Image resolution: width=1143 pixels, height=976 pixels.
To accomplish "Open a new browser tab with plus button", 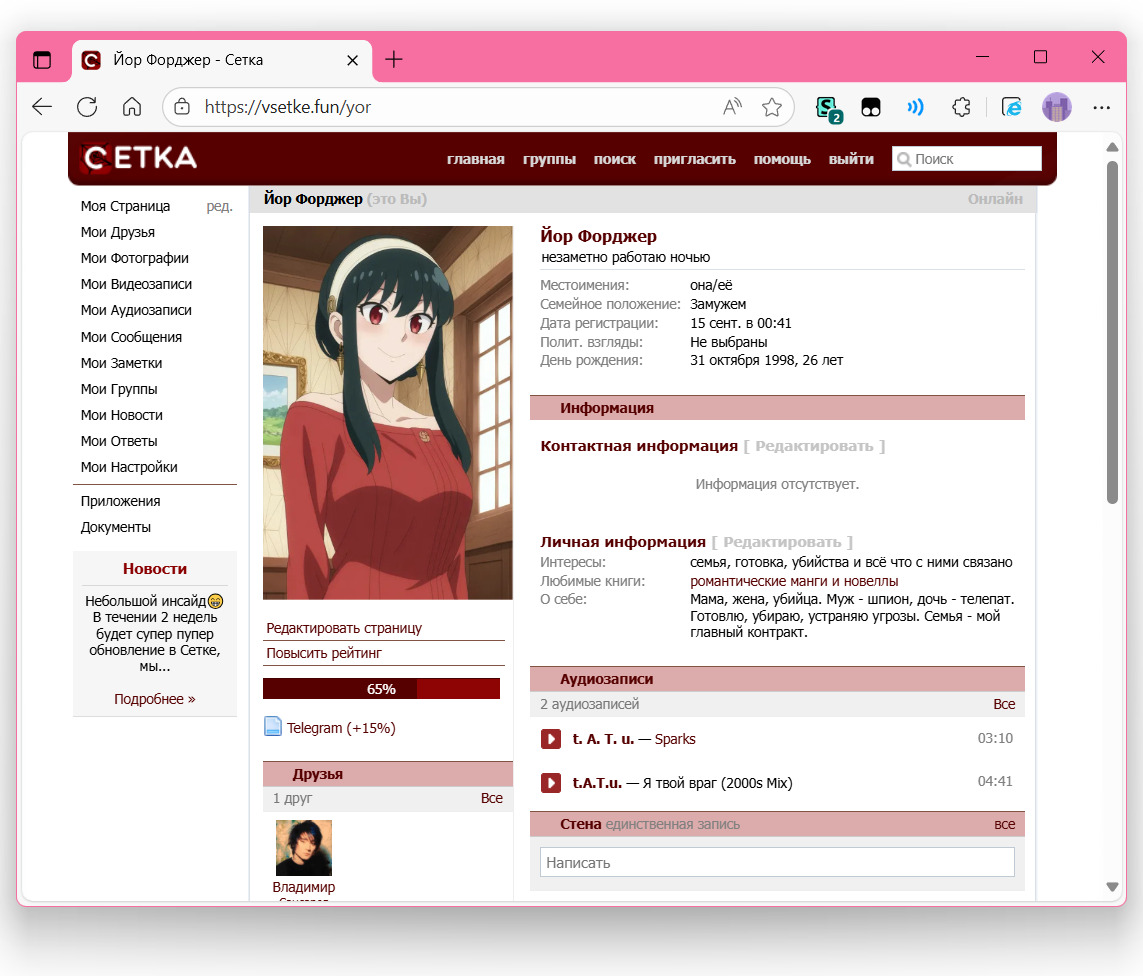I will [x=394, y=59].
